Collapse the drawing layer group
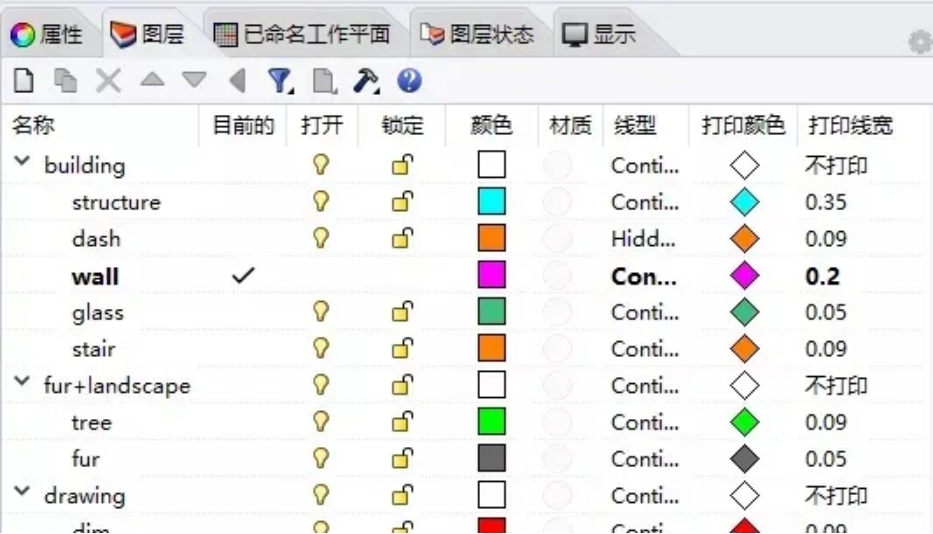933x534 pixels. click(23, 495)
